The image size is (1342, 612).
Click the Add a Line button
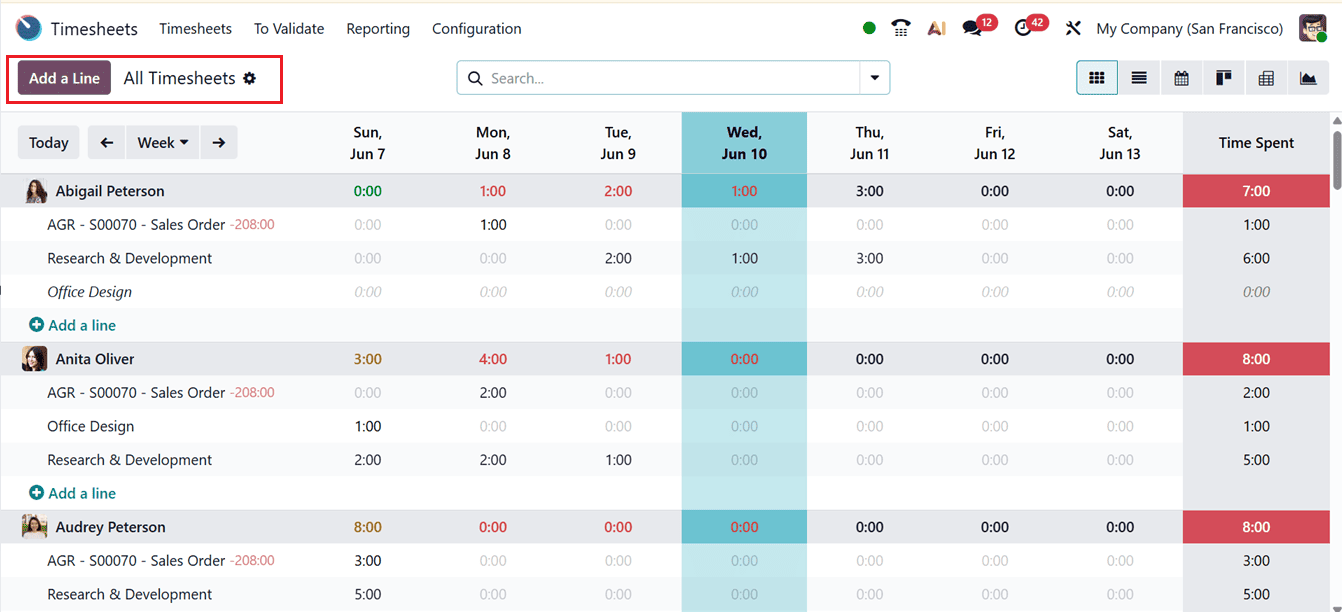(x=64, y=78)
